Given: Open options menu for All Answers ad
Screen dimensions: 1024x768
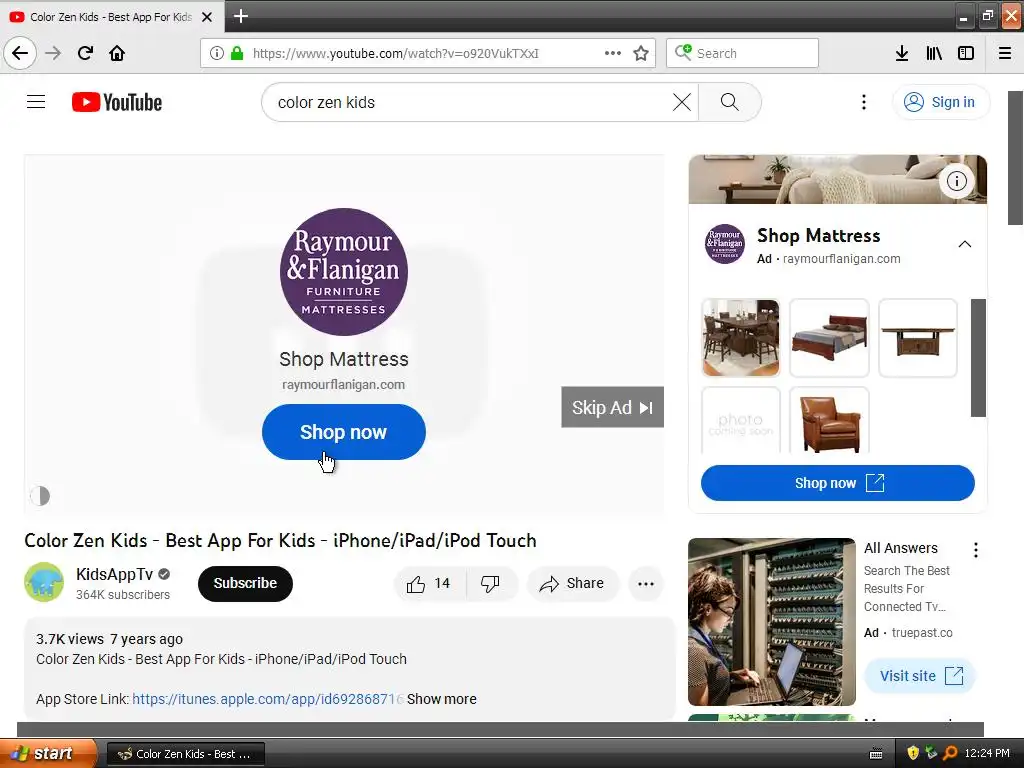Looking at the screenshot, I should pos(976,550).
